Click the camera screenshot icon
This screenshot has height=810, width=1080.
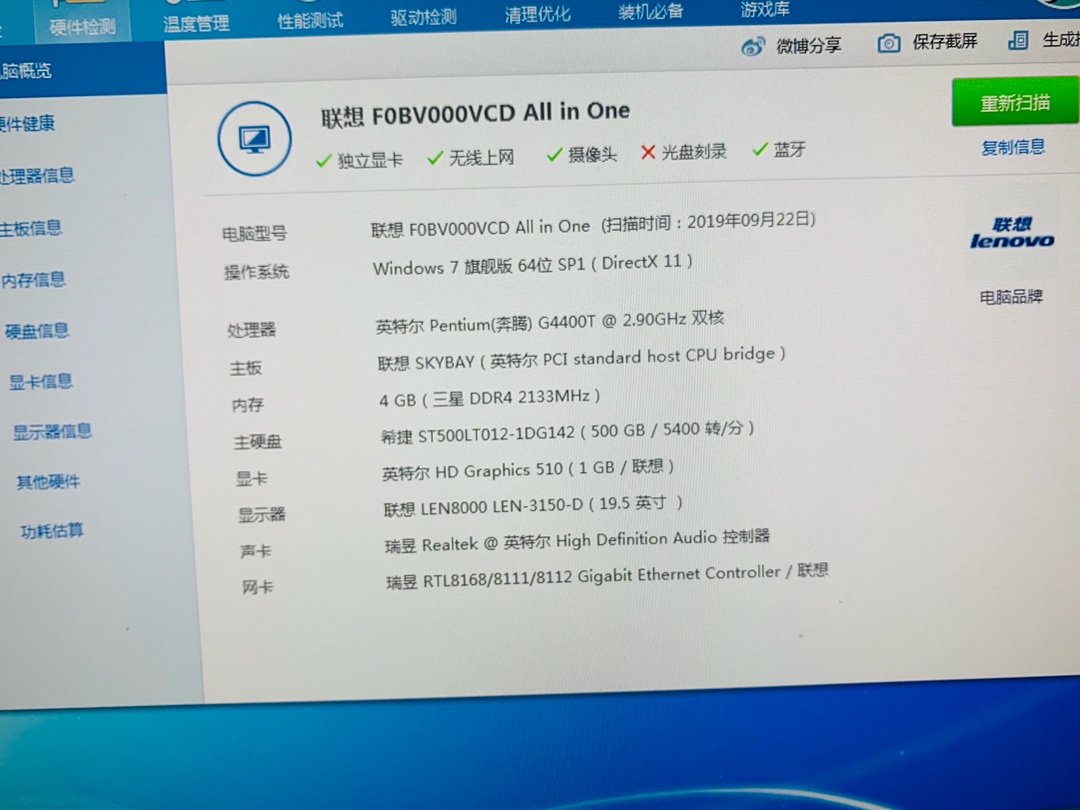(x=889, y=43)
